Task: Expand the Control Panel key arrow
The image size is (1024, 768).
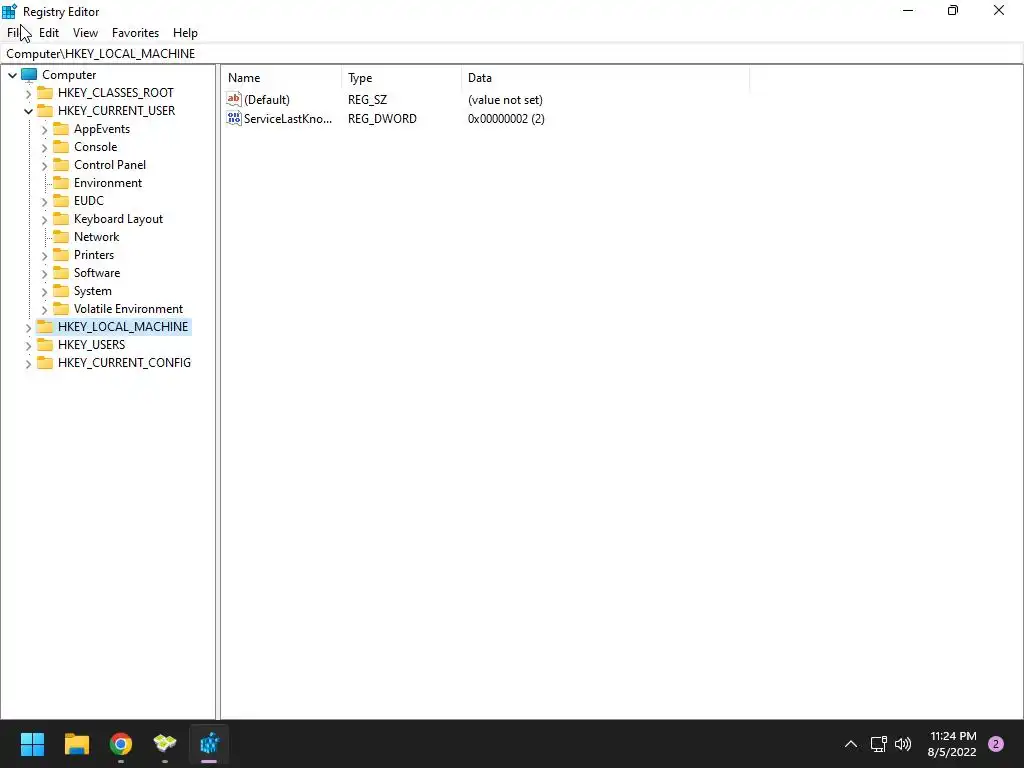Action: [44, 165]
